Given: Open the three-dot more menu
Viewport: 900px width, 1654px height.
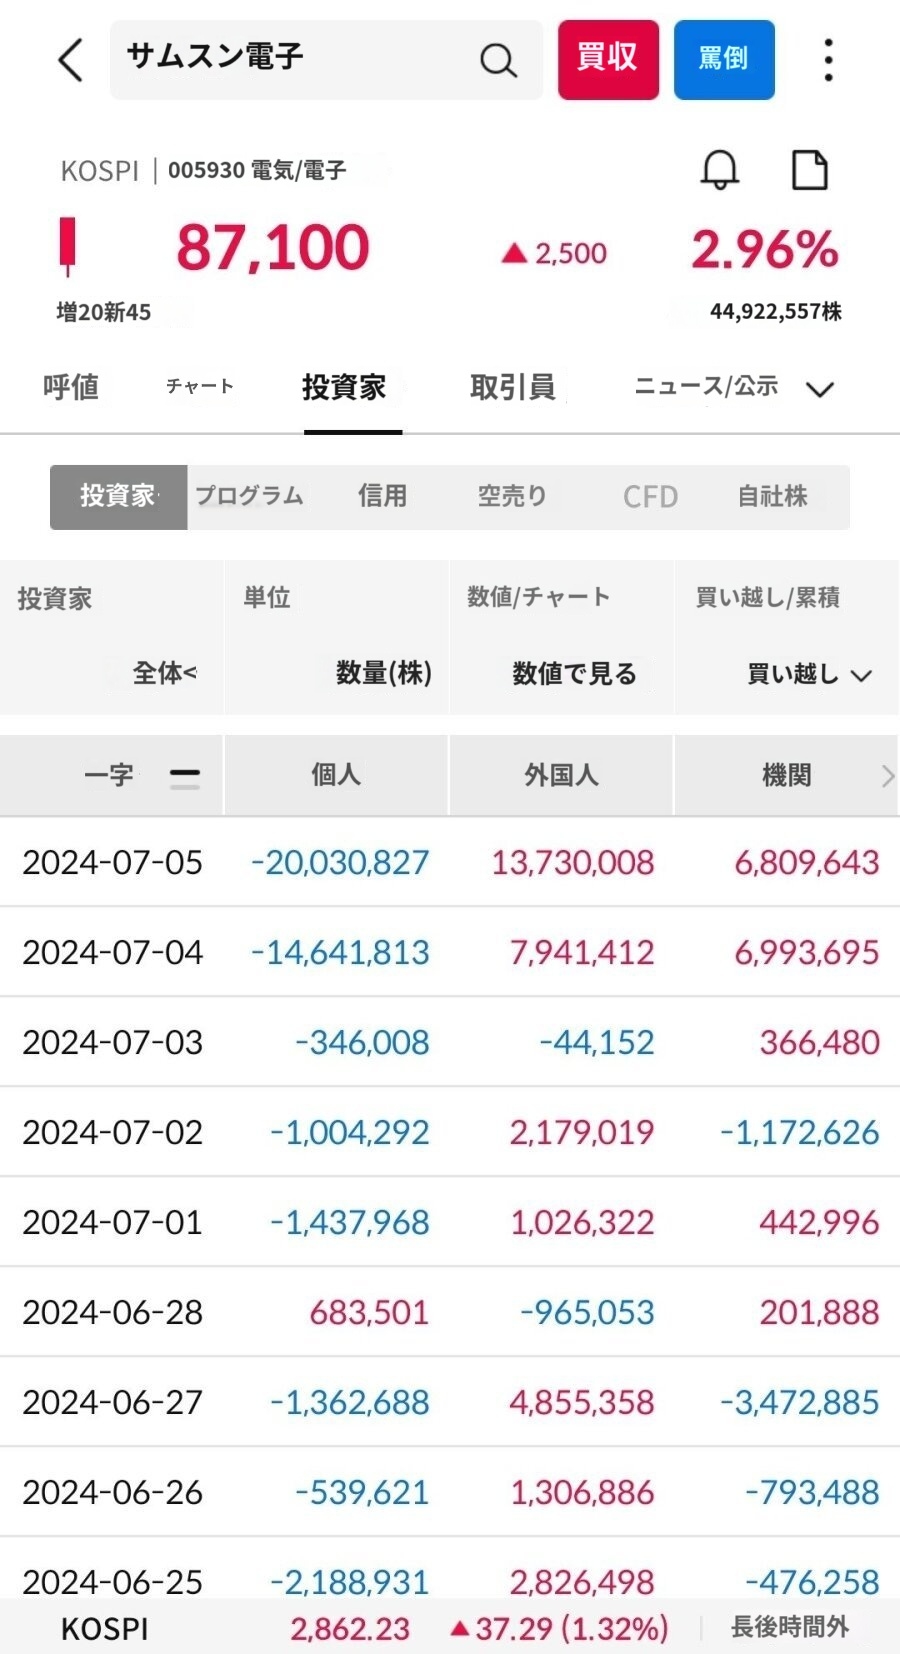Looking at the screenshot, I should pyautogui.click(x=828, y=60).
